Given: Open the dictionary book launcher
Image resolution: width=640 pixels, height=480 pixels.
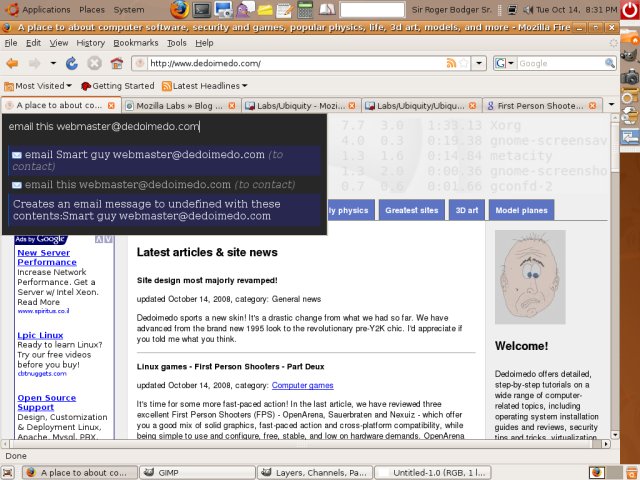Looking at the screenshot, I should (327, 9).
